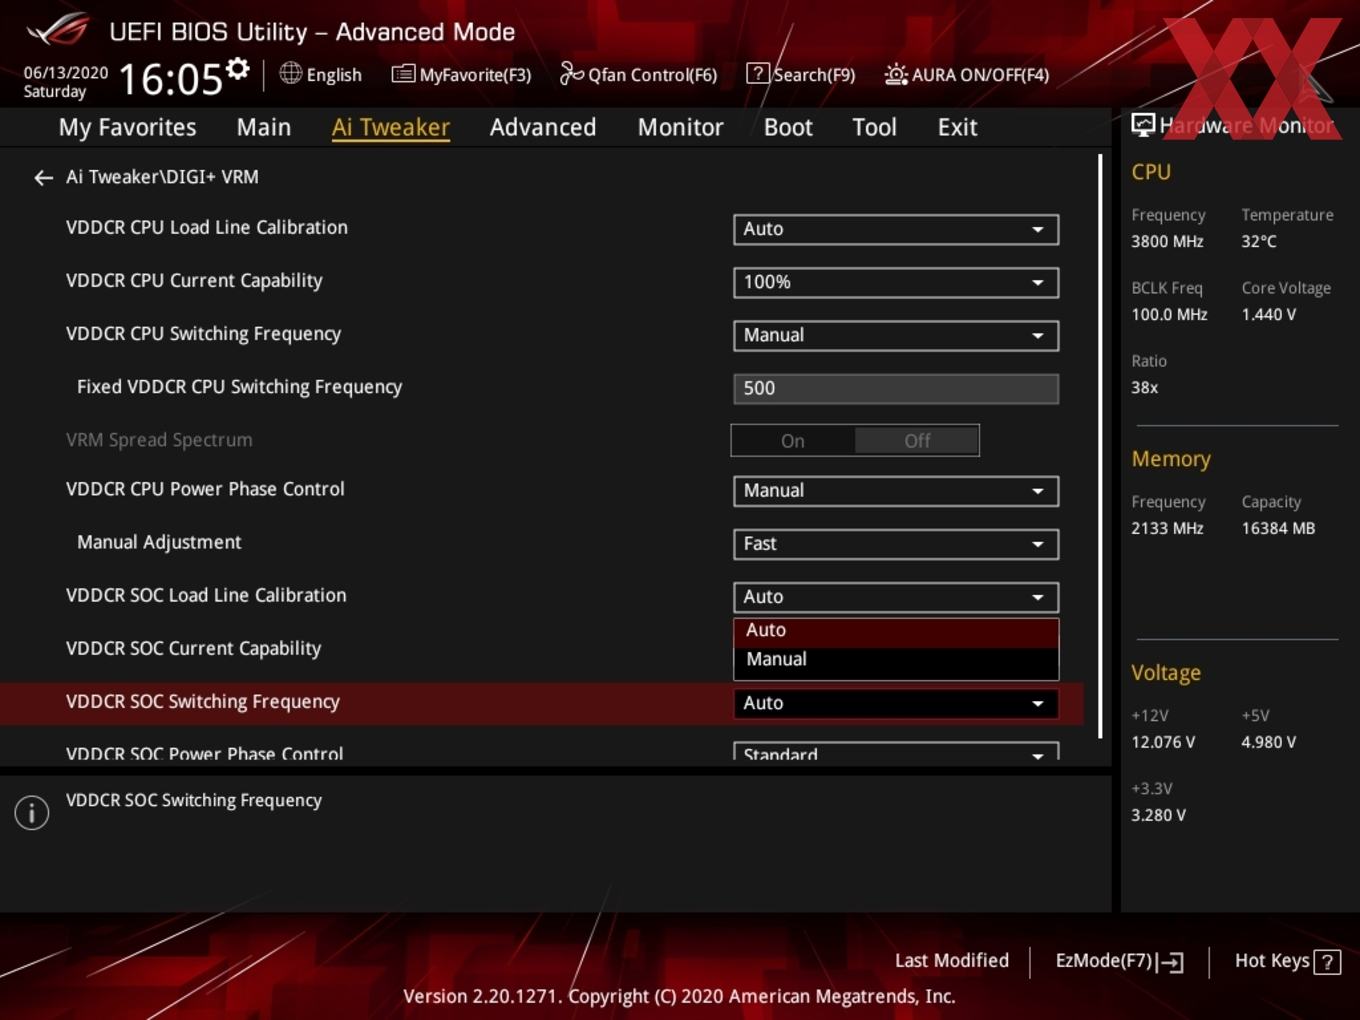The image size is (1360, 1020).
Task: Go to the Boot tab
Action: click(788, 127)
